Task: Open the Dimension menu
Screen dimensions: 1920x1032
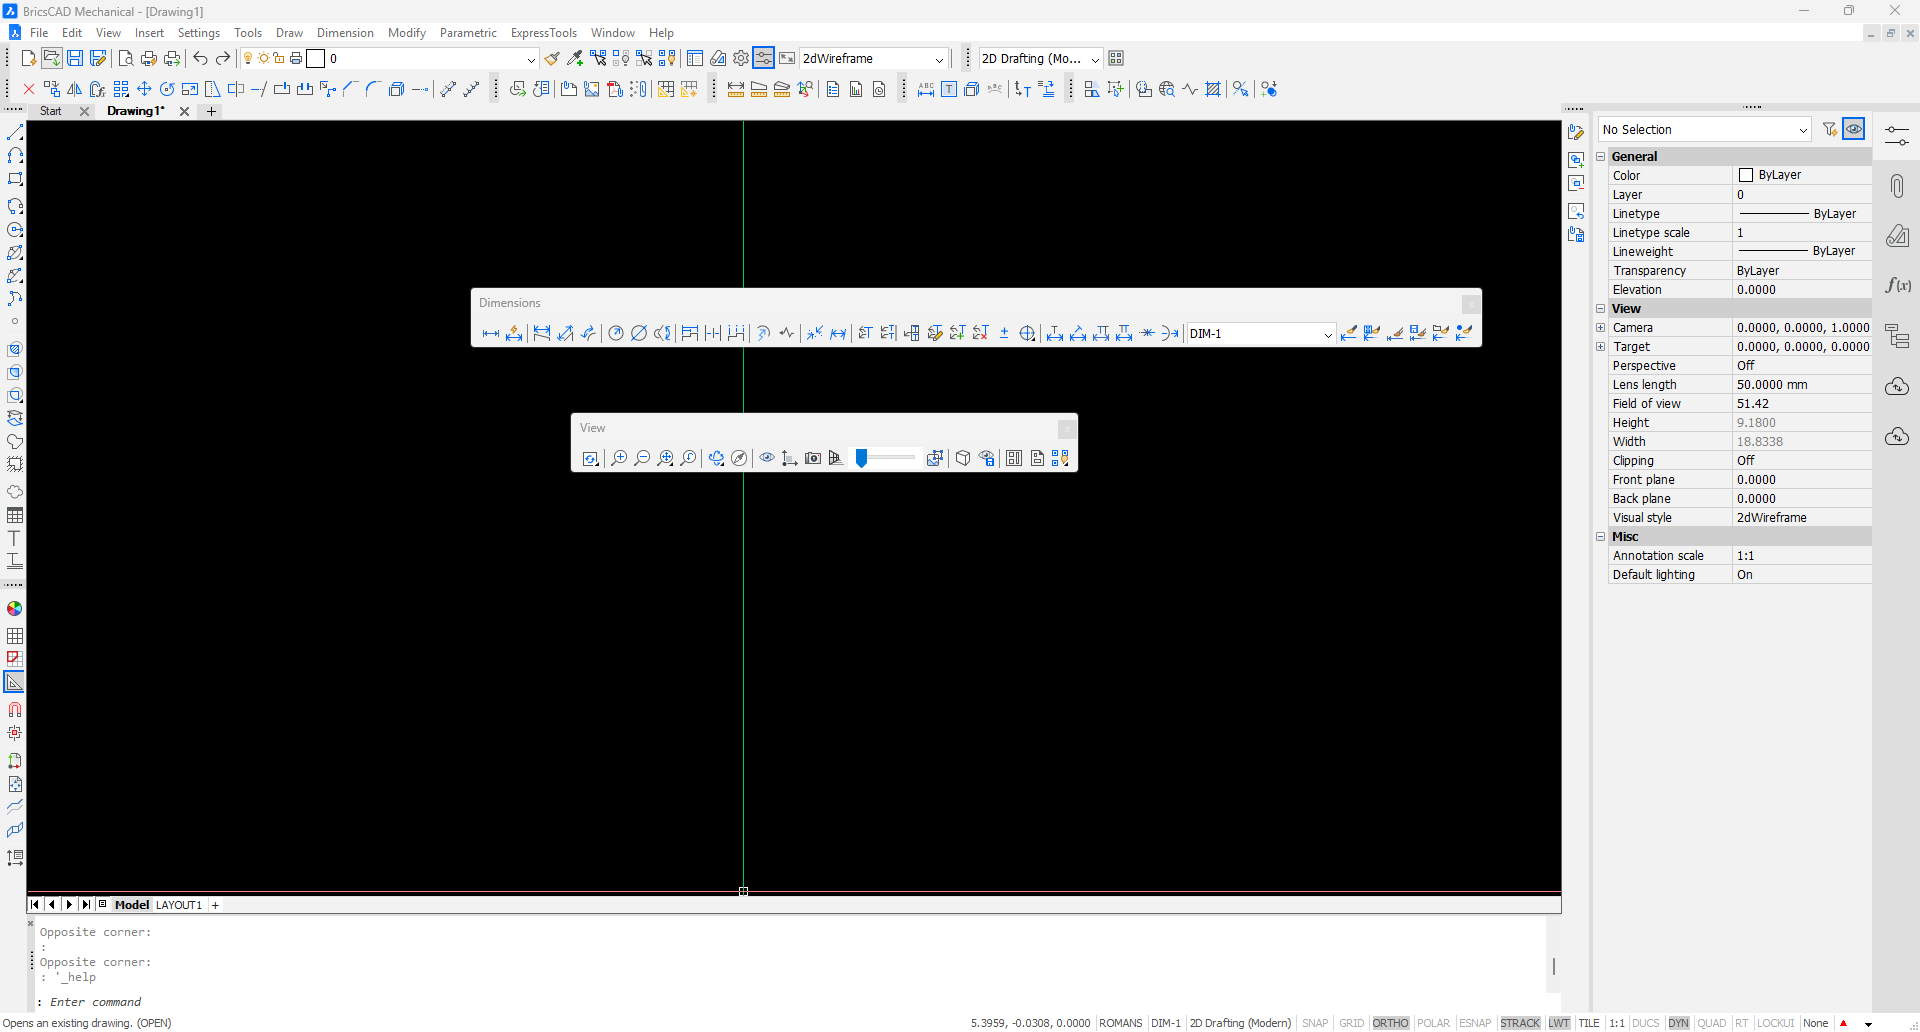Action: pyautogui.click(x=345, y=33)
